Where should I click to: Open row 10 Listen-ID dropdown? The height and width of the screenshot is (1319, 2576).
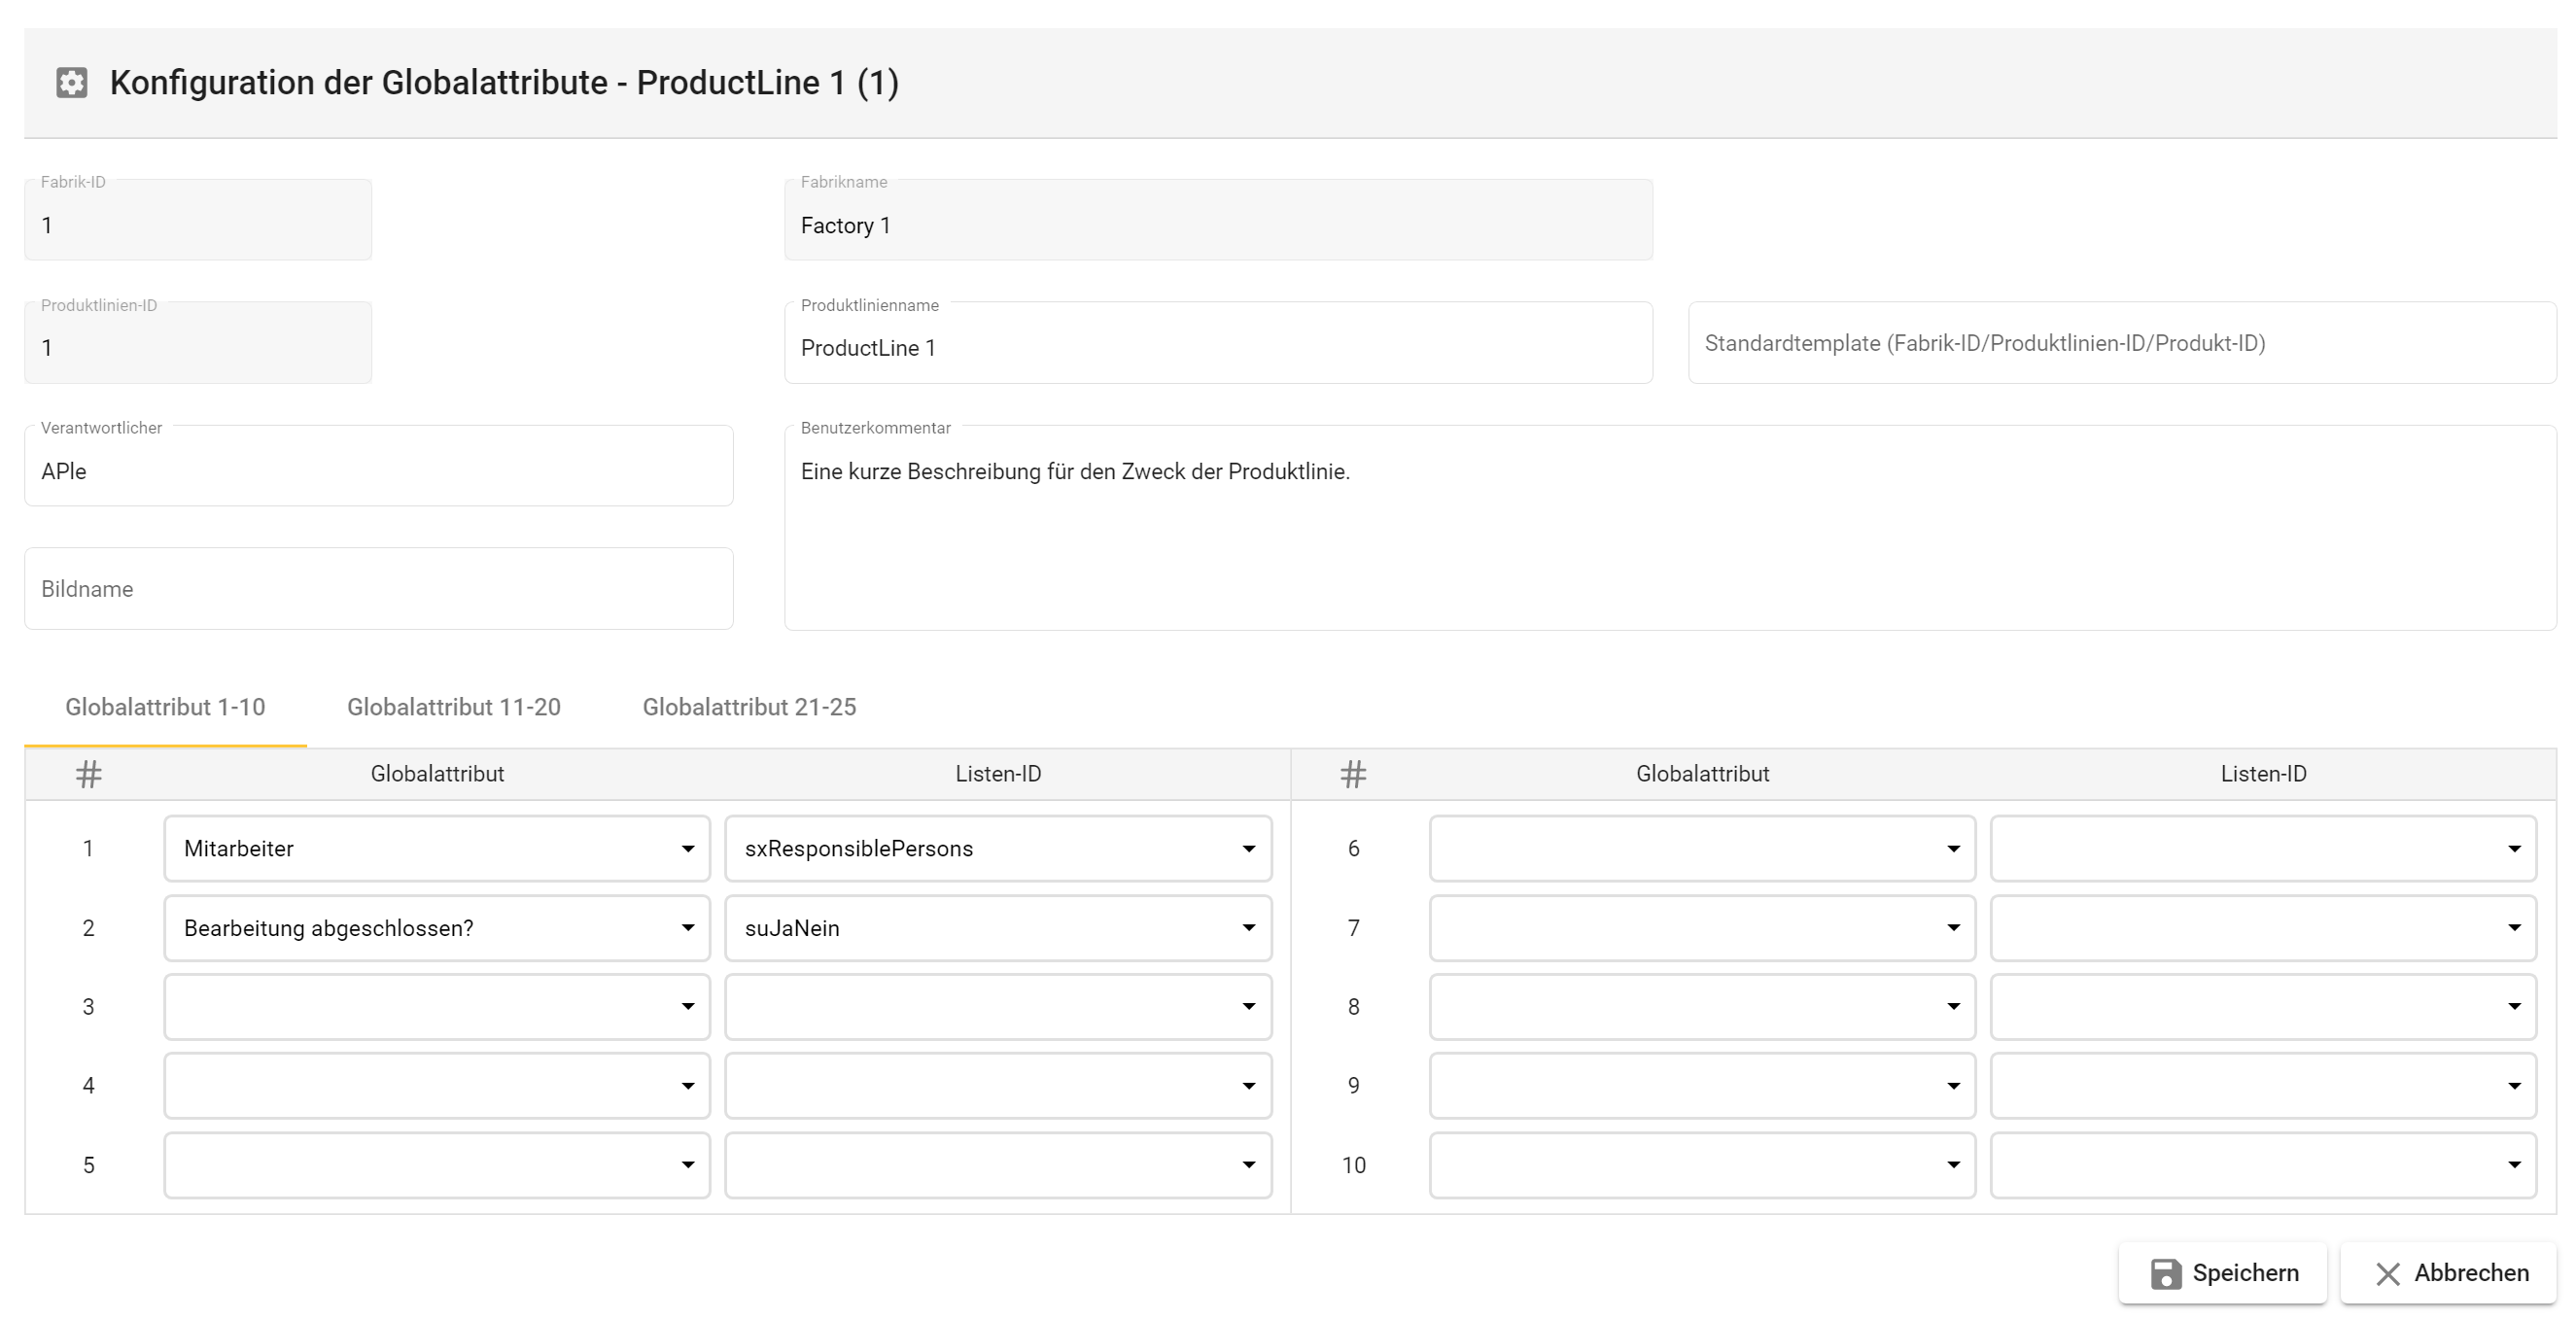(2263, 1165)
